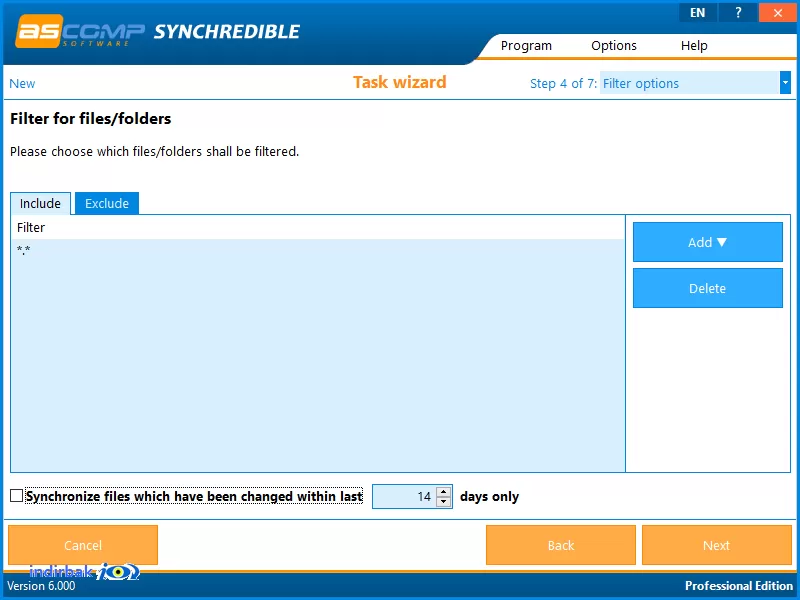Screen dimensions: 800x600
Task: Open the Program menu
Action: coord(526,45)
